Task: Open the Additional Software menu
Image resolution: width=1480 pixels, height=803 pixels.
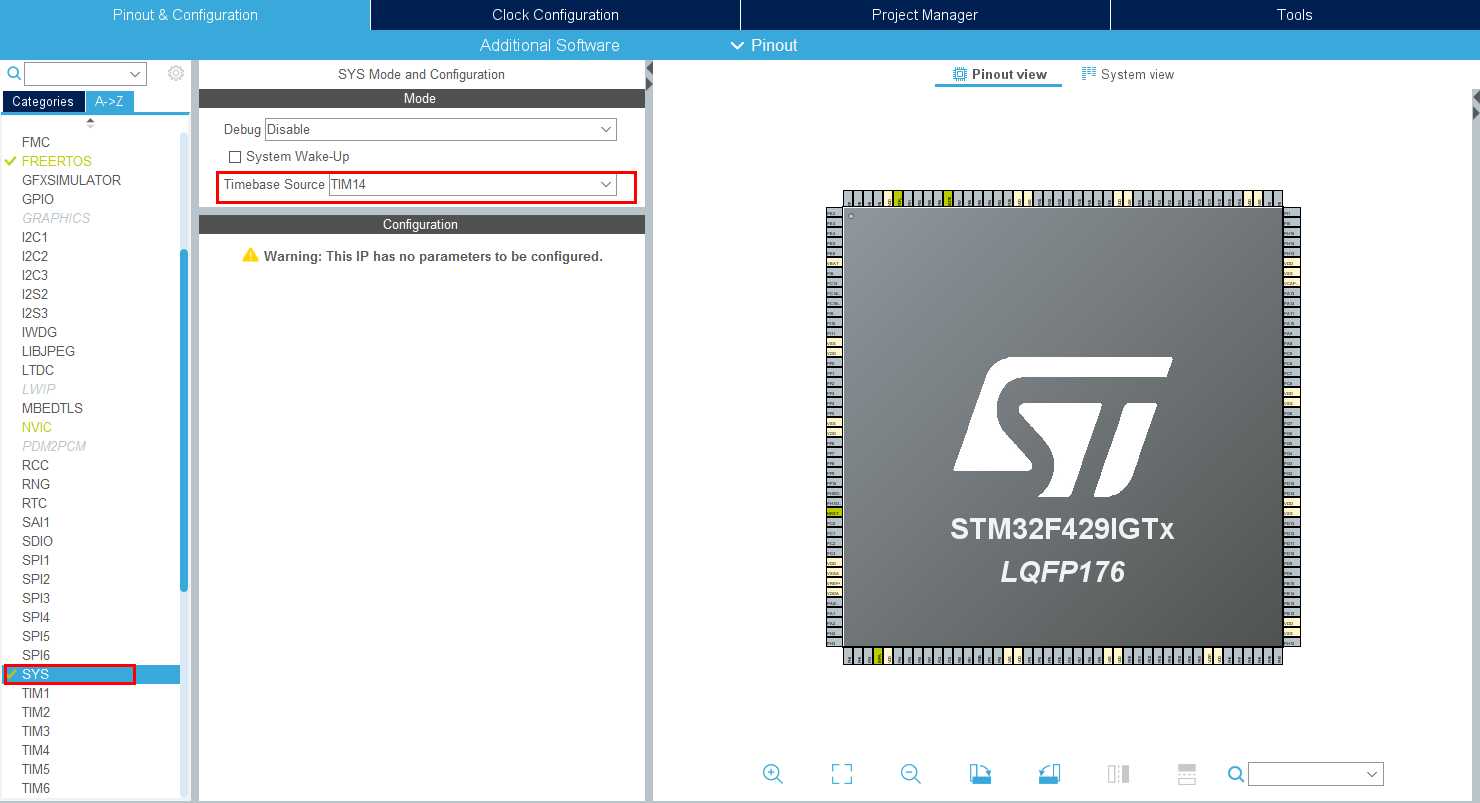Action: point(549,45)
